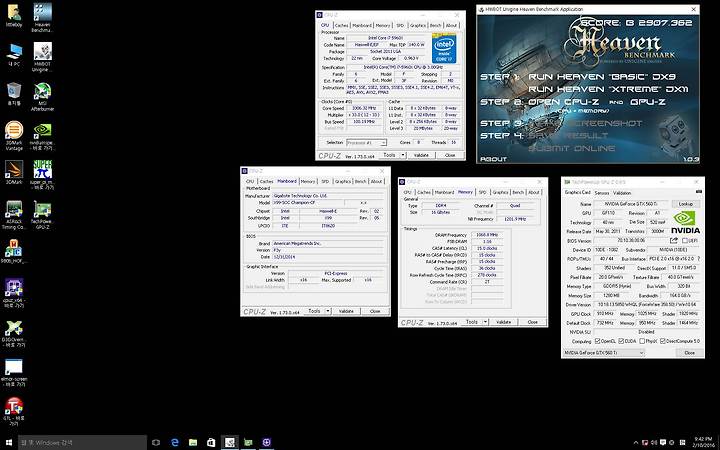Open the GTL desktop shortcut
The height and width of the screenshot is (450, 720).
point(14,411)
